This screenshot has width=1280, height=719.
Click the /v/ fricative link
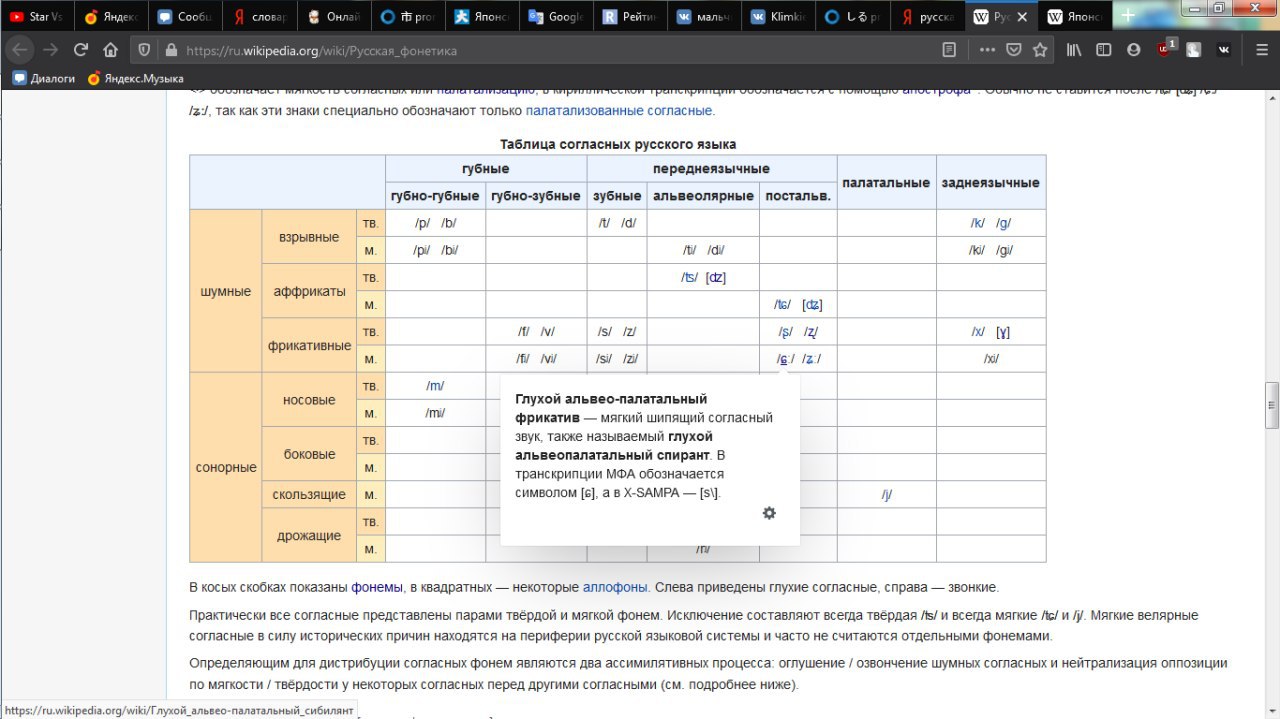click(548, 332)
